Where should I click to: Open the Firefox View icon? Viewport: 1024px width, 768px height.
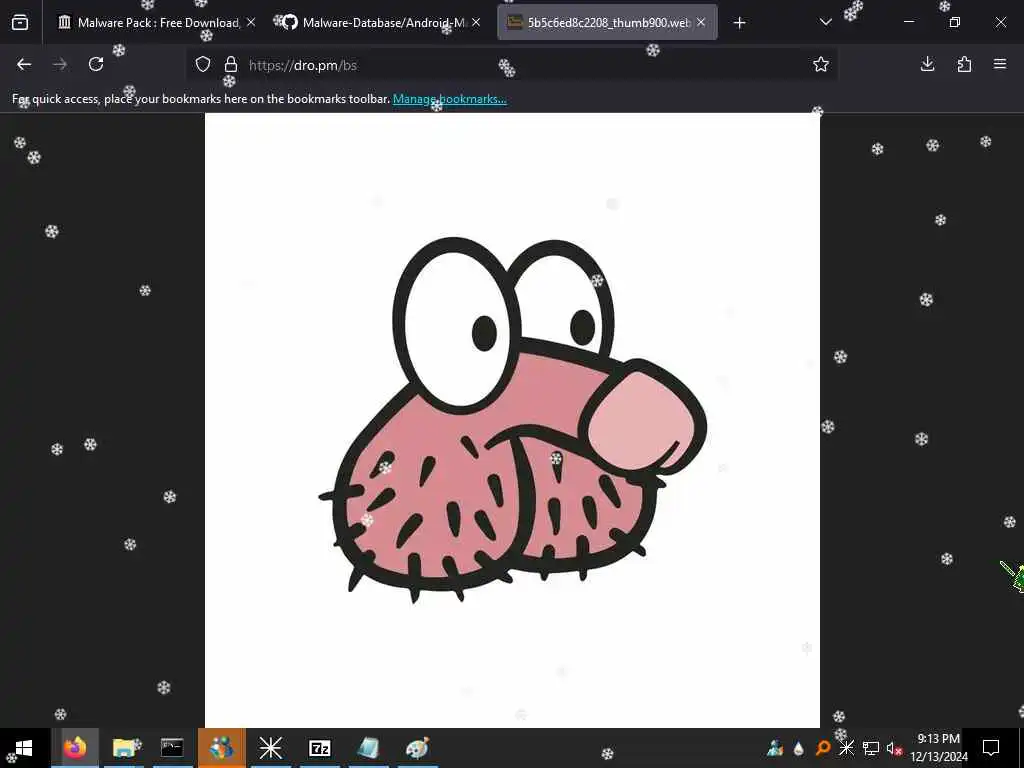click(20, 23)
